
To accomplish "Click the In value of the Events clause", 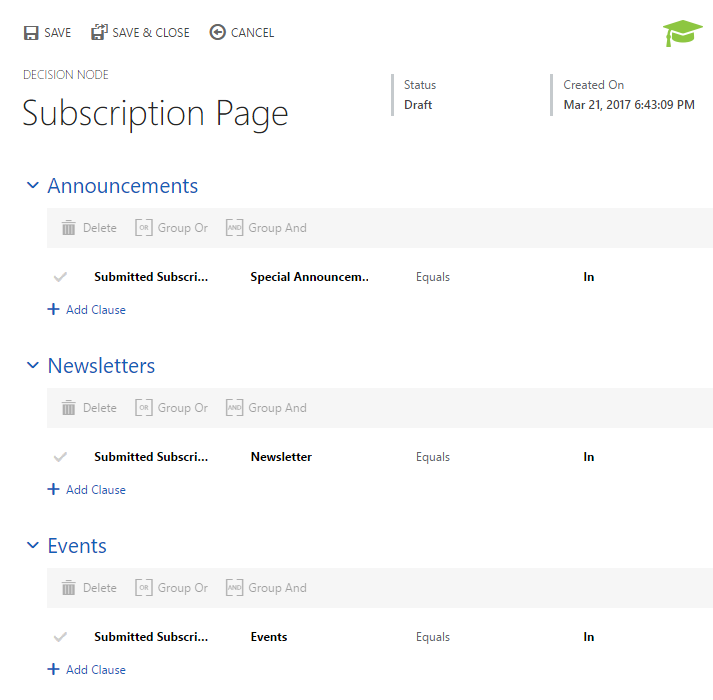I will 589,637.
